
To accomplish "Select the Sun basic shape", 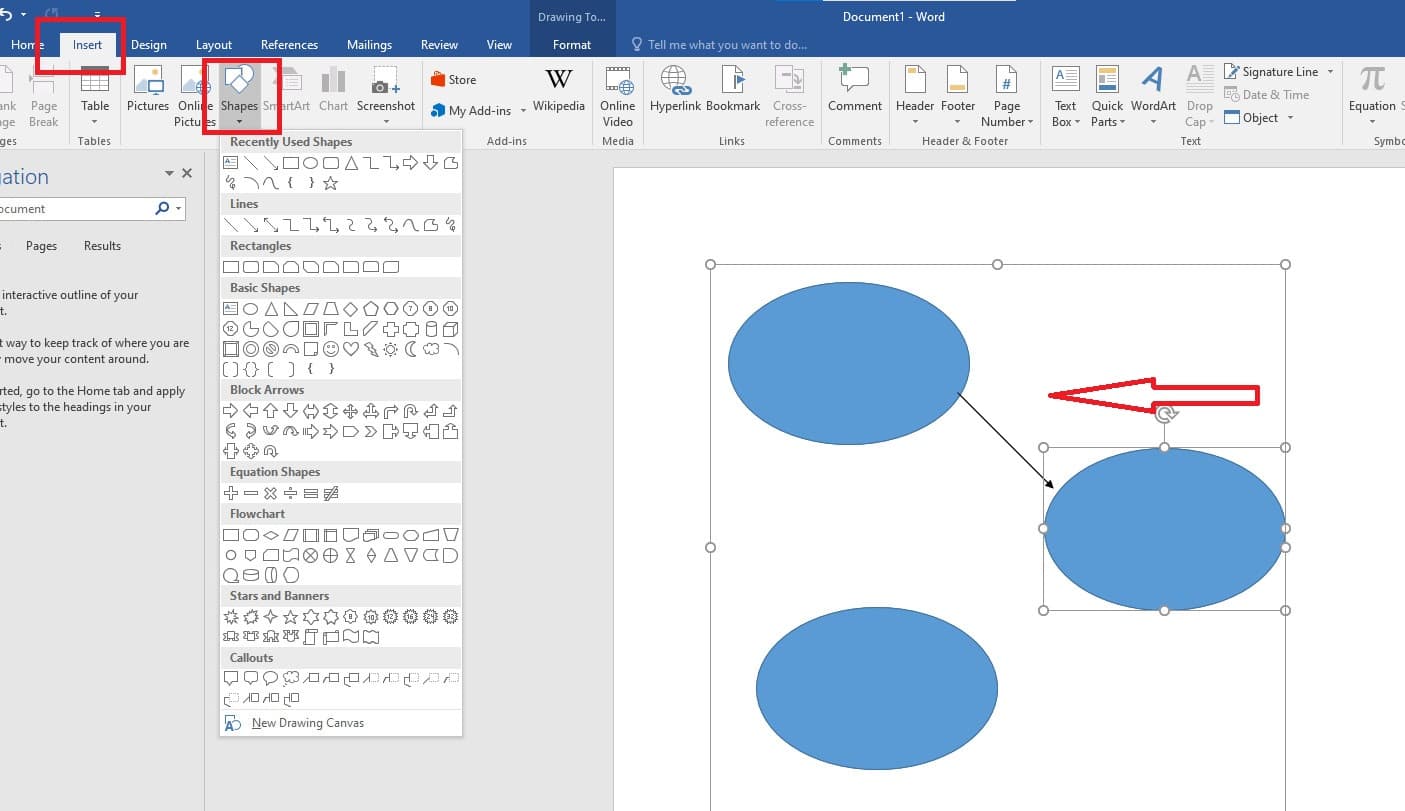I will [x=390, y=349].
